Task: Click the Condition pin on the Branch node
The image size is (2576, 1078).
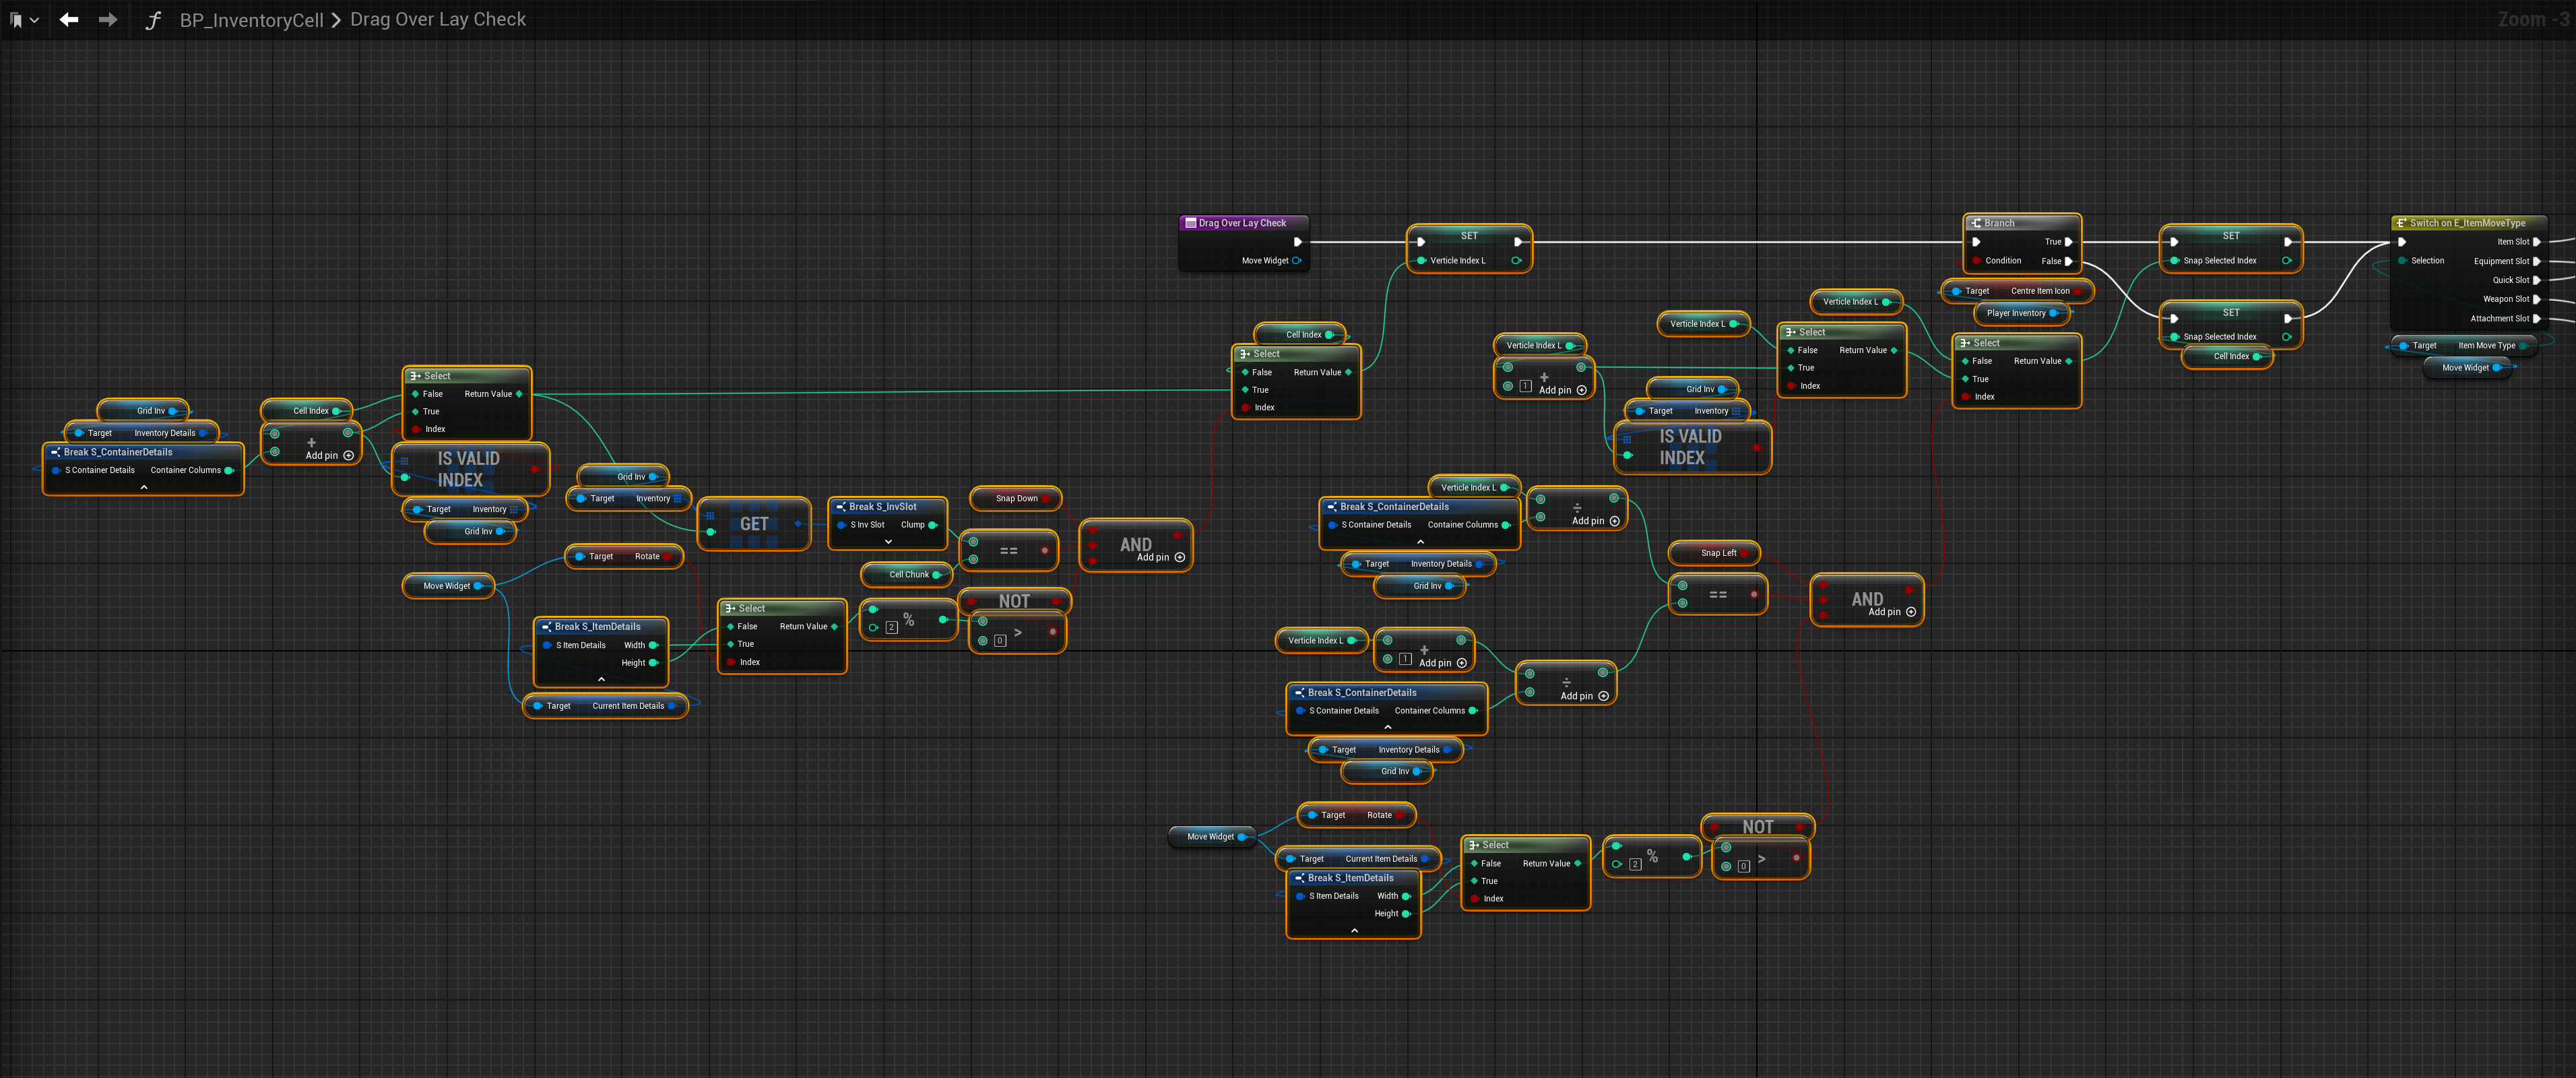Action: click(x=1976, y=261)
